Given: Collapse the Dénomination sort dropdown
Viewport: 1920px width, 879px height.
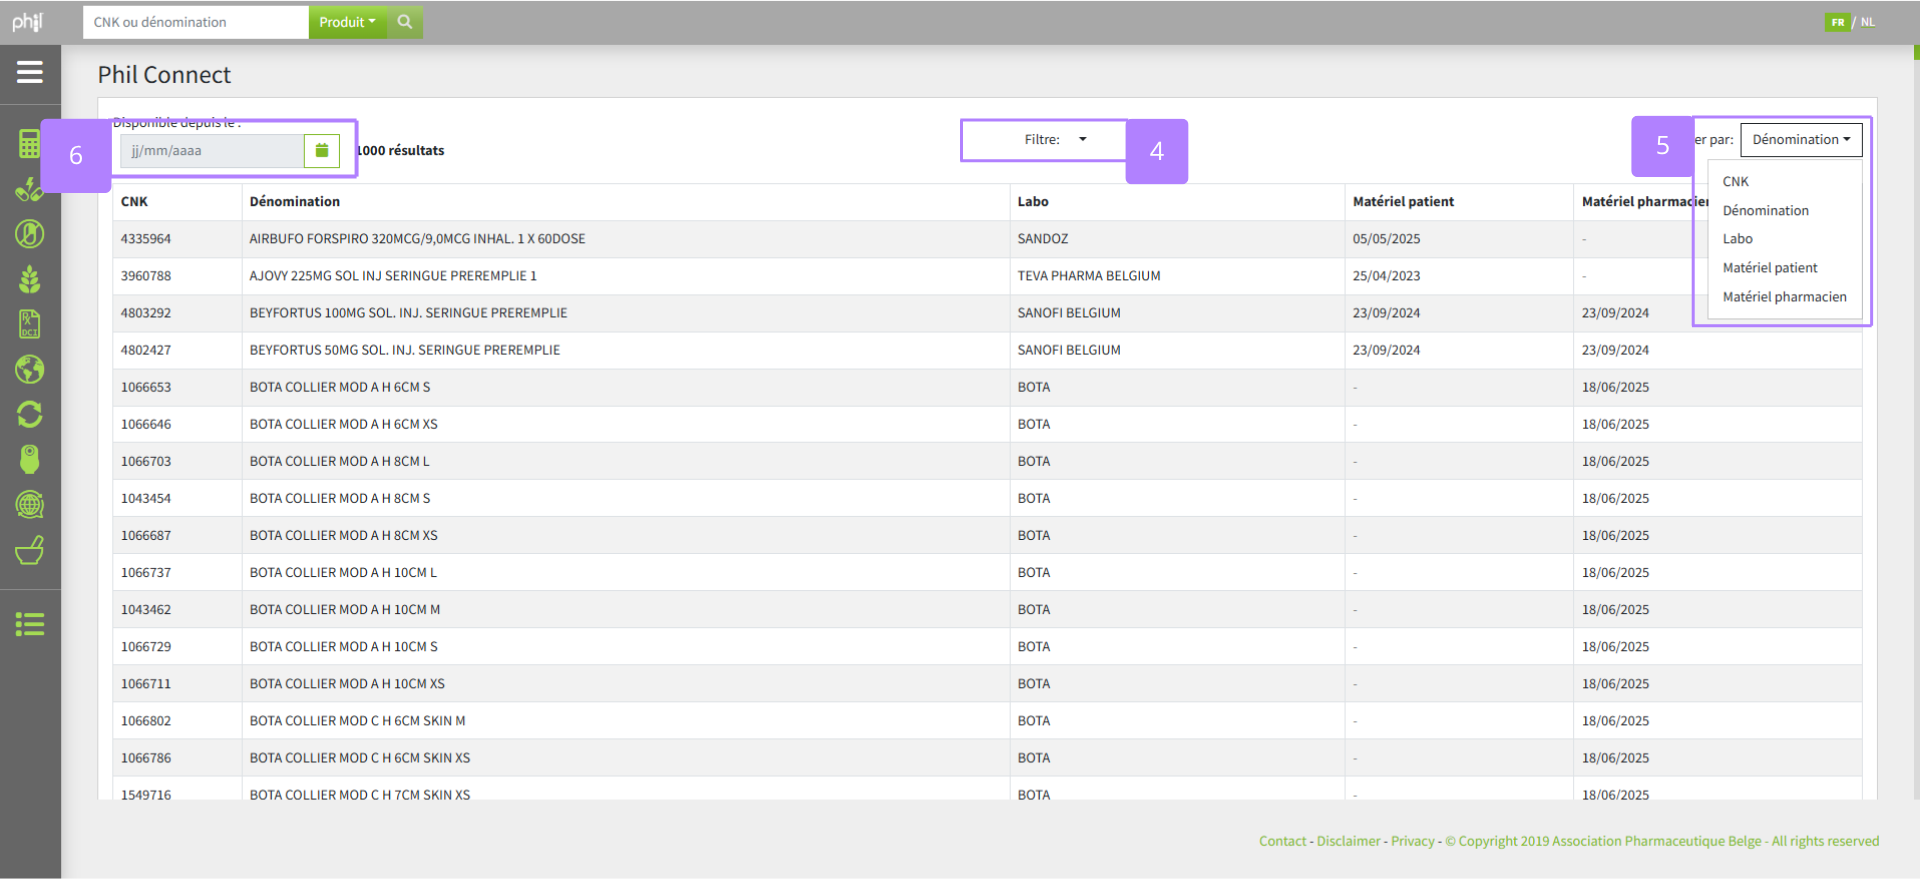Looking at the screenshot, I should (1801, 139).
